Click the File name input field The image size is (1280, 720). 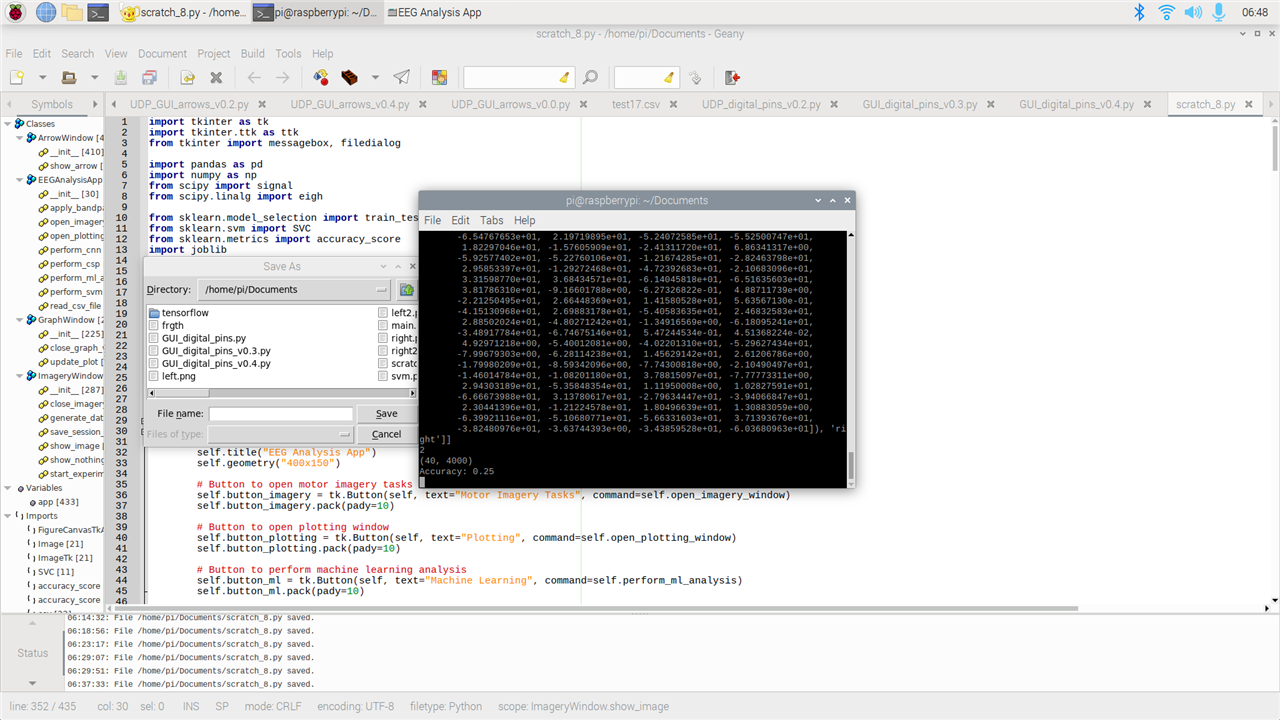(281, 413)
